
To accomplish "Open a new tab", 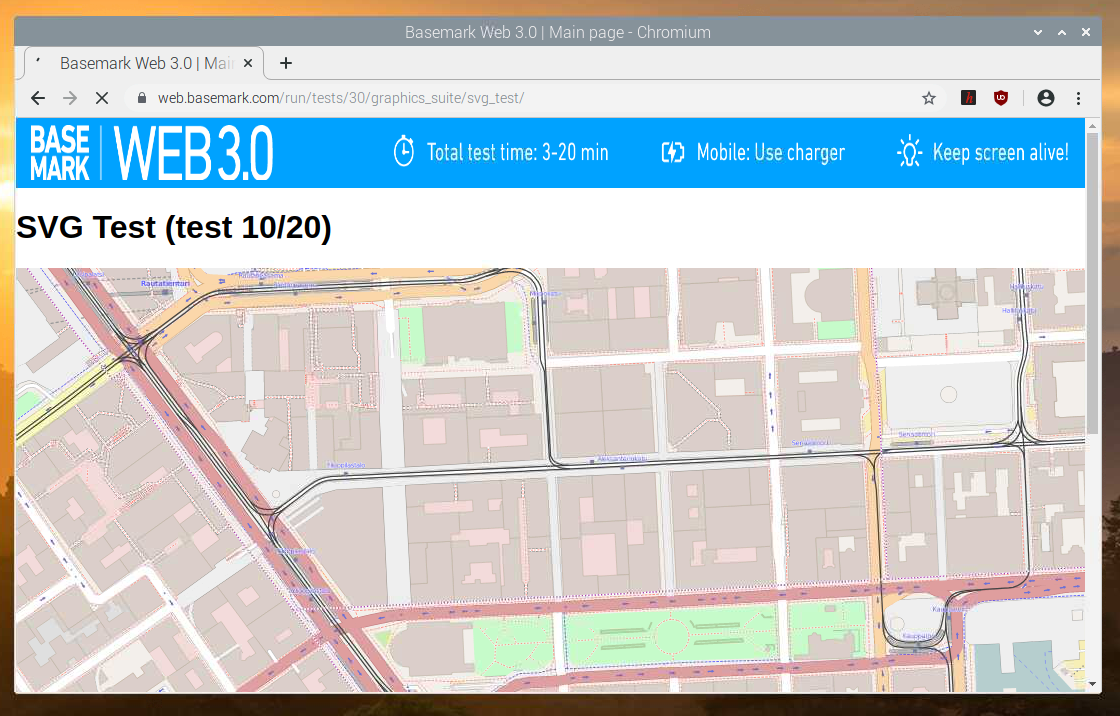I will pyautogui.click(x=286, y=63).
